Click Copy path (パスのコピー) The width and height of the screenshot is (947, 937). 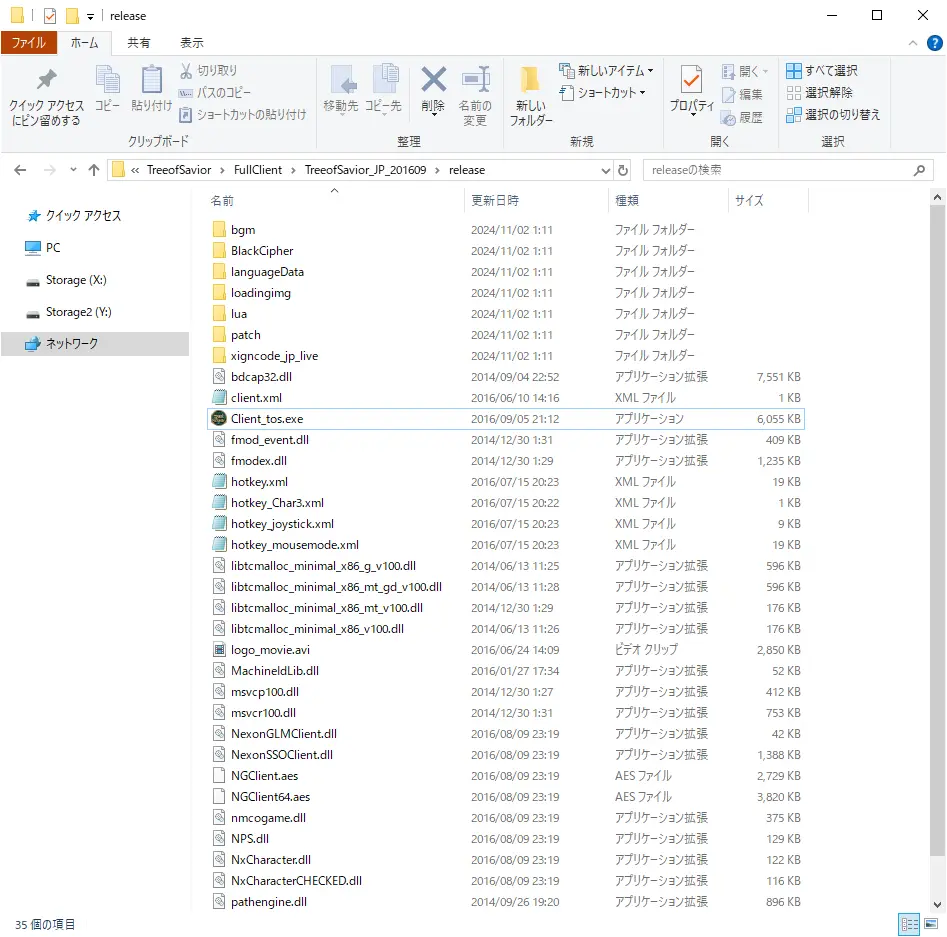tap(214, 92)
